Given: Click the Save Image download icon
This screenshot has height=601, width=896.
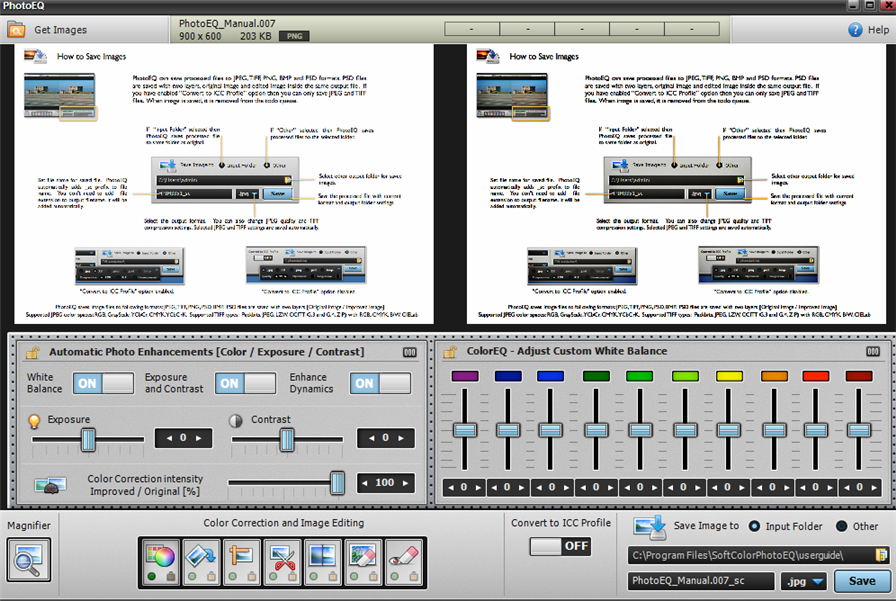Looking at the screenshot, I should (x=650, y=527).
